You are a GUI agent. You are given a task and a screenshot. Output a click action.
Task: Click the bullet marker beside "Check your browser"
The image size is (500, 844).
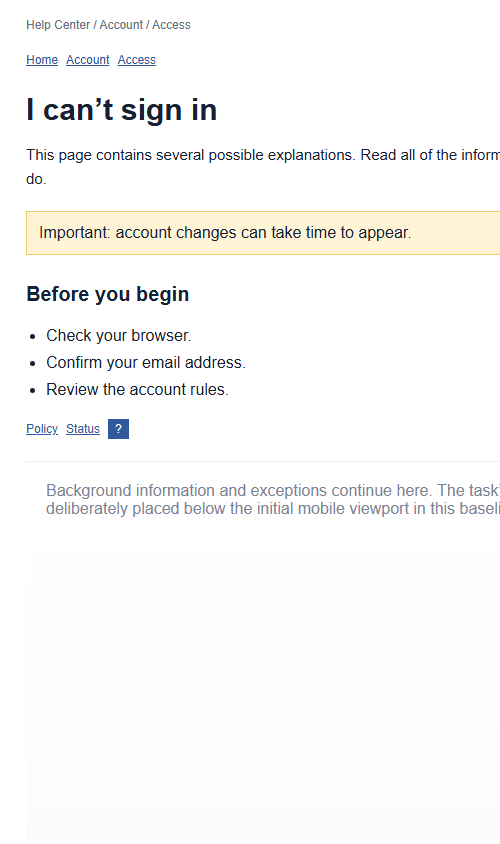[33, 336]
